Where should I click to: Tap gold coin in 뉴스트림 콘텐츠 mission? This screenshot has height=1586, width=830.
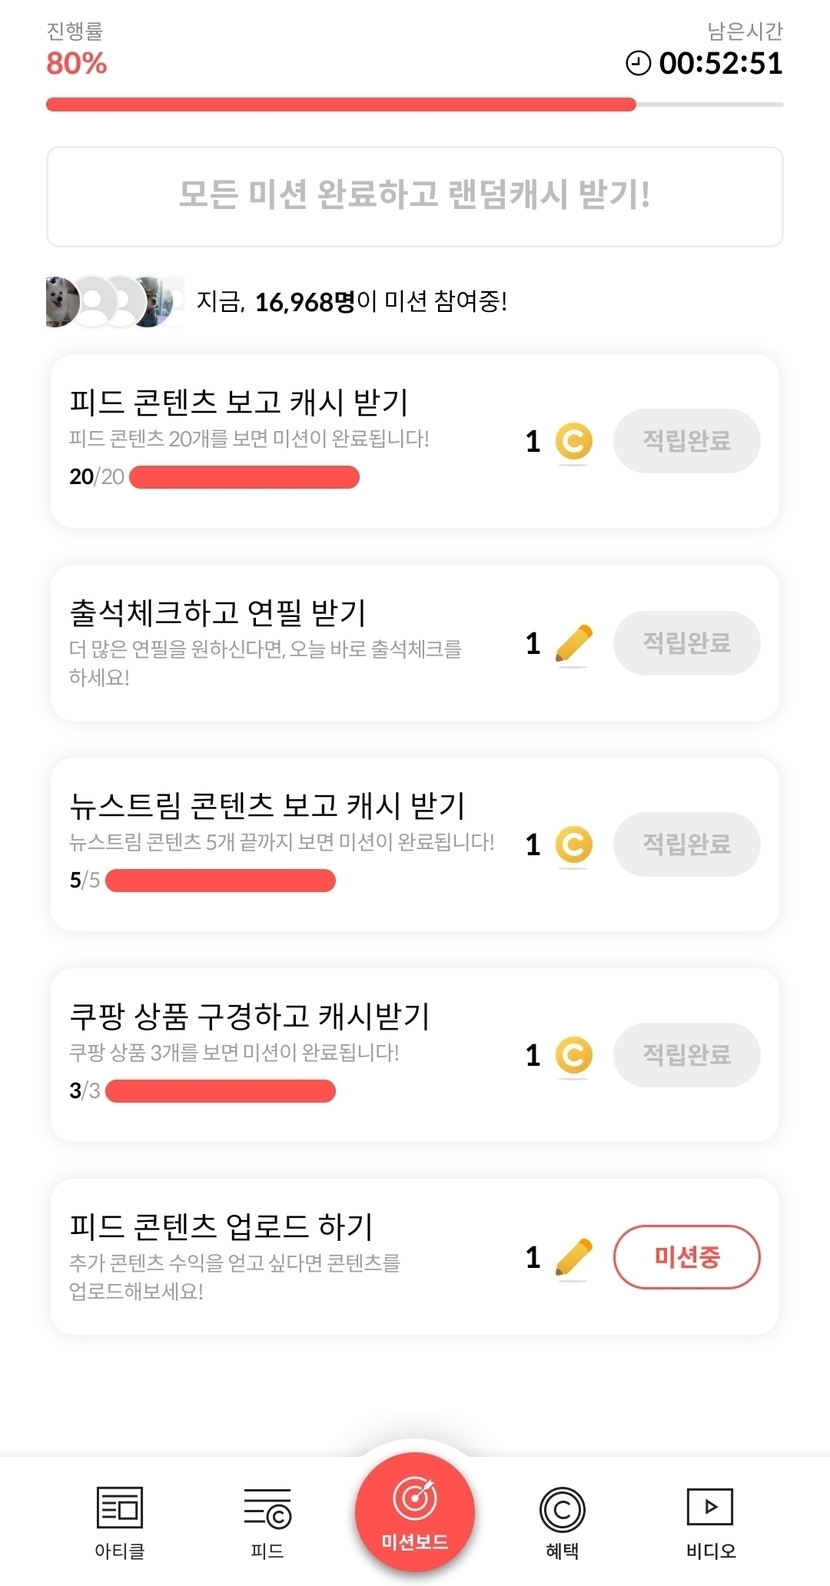(573, 845)
